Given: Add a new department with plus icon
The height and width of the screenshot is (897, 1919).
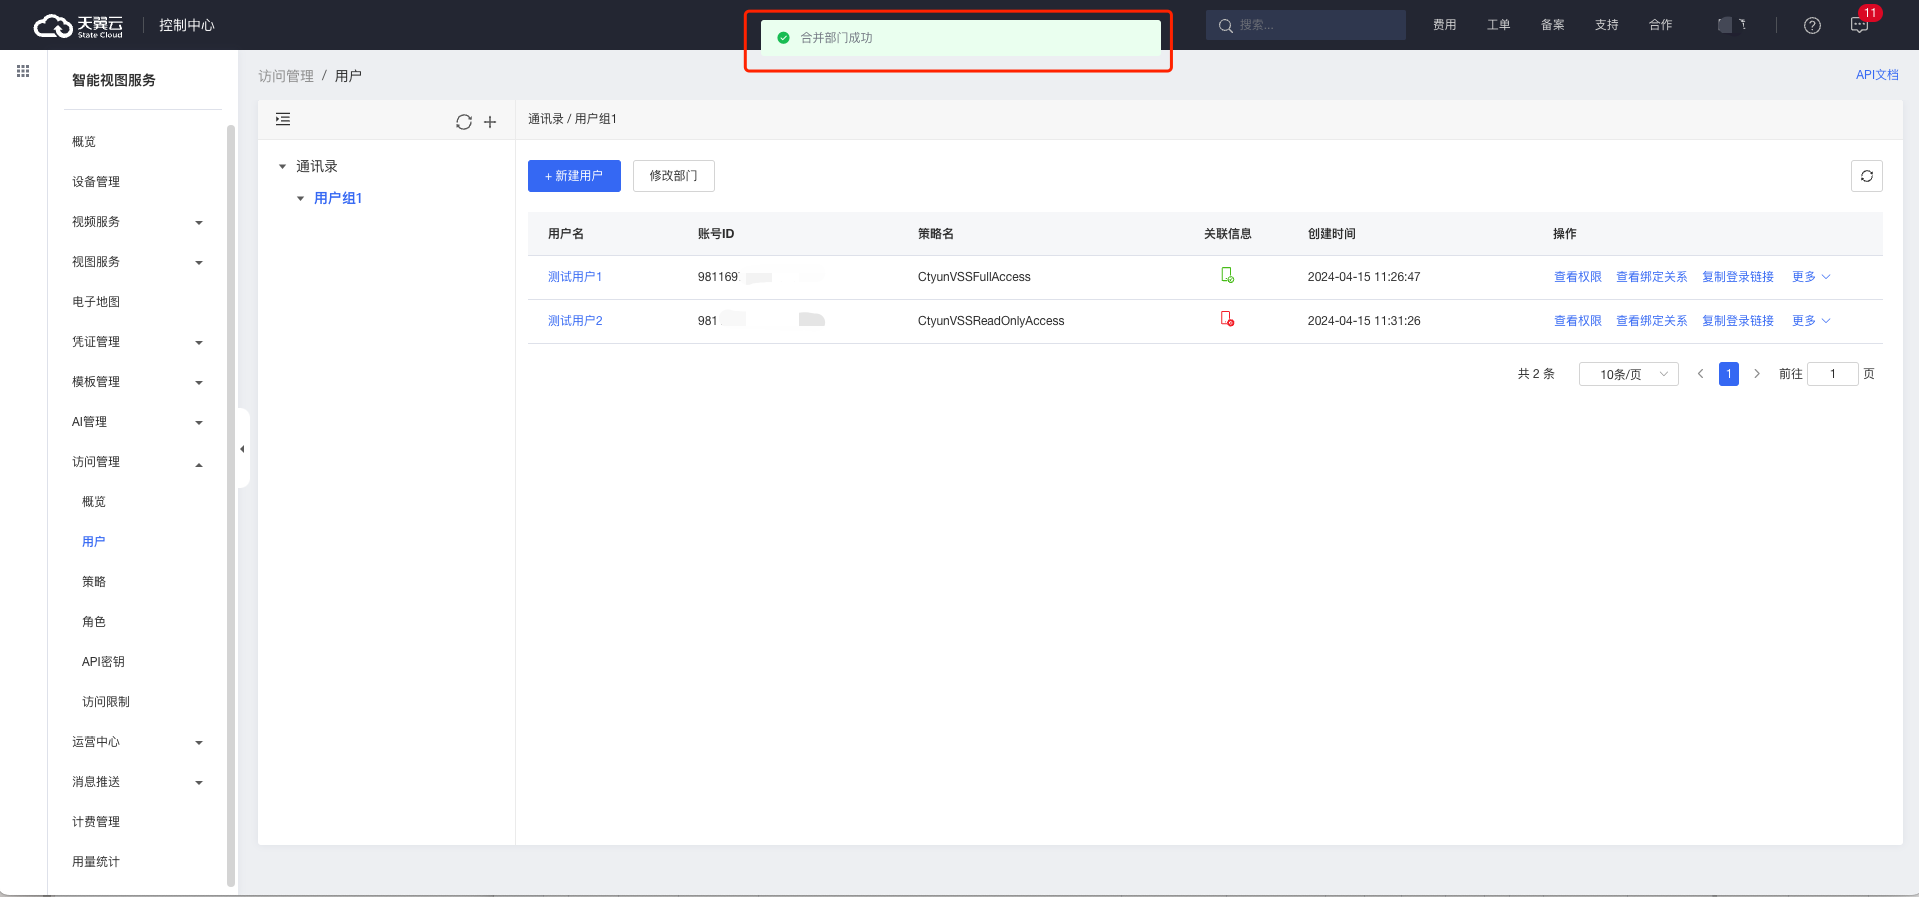Looking at the screenshot, I should point(490,122).
